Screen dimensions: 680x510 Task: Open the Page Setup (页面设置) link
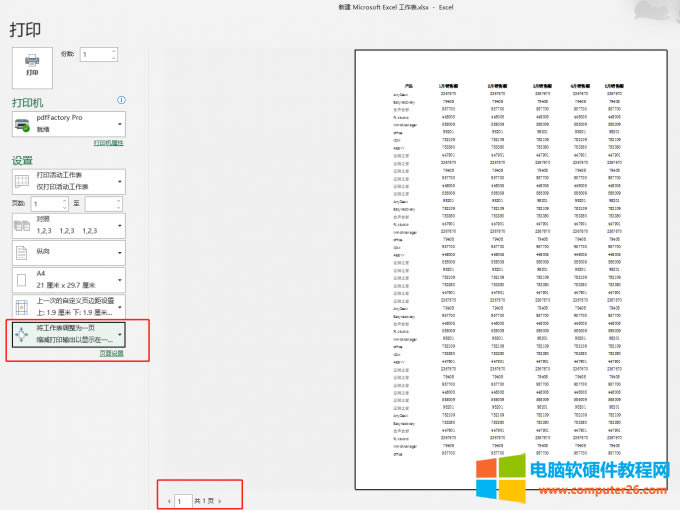111,354
